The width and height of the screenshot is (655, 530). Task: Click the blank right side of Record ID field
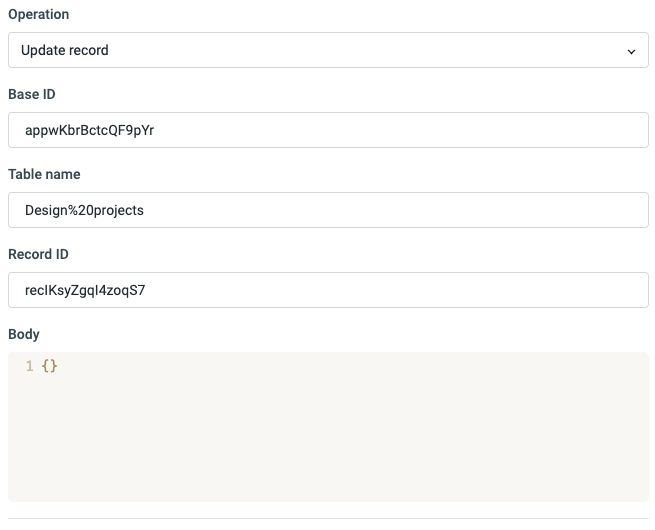point(500,290)
